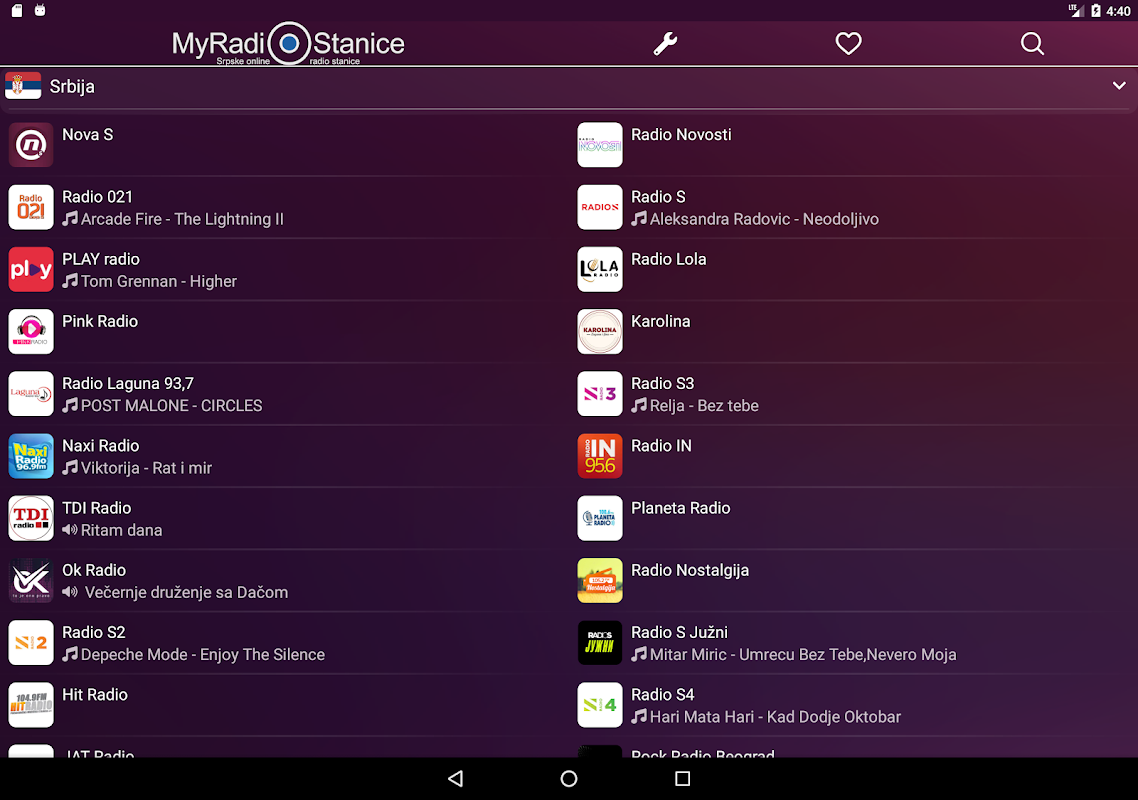The height and width of the screenshot is (800, 1138).
Task: Tap 'Tom Grennan - Higher' track text
Action: (x=159, y=282)
